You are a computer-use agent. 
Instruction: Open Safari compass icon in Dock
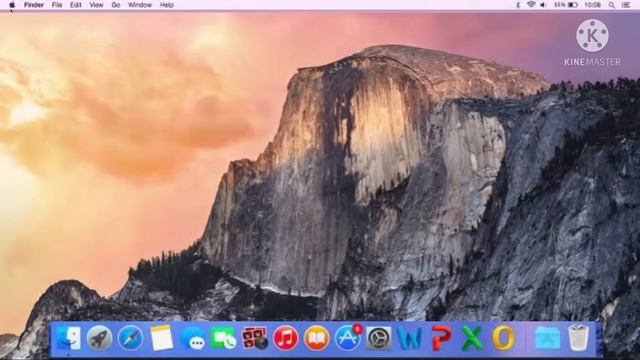pos(131,338)
